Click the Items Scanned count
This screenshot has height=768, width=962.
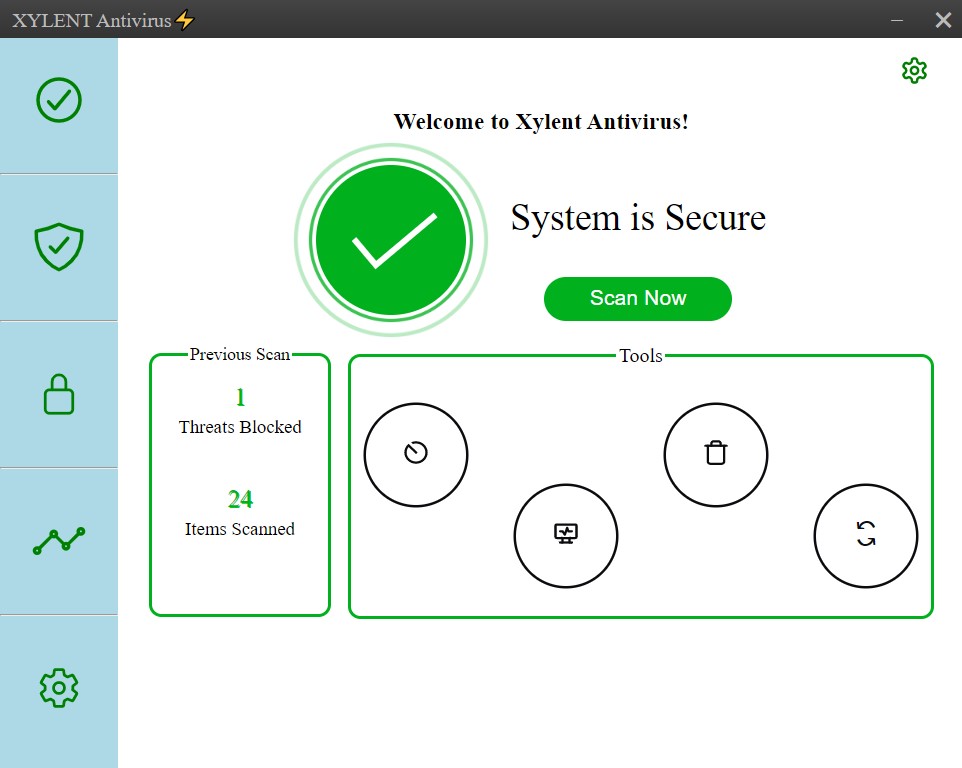tap(239, 529)
